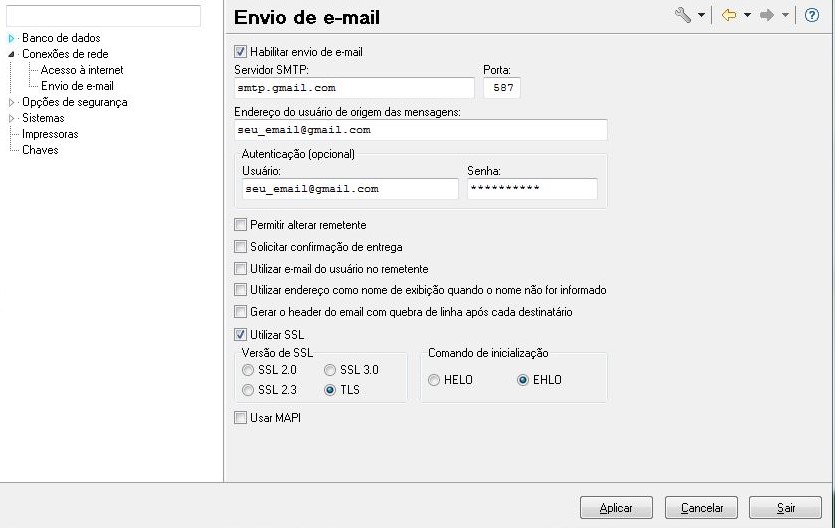Select Acesso à internet in the tree
The height and width of the screenshot is (528, 835).
point(82,70)
